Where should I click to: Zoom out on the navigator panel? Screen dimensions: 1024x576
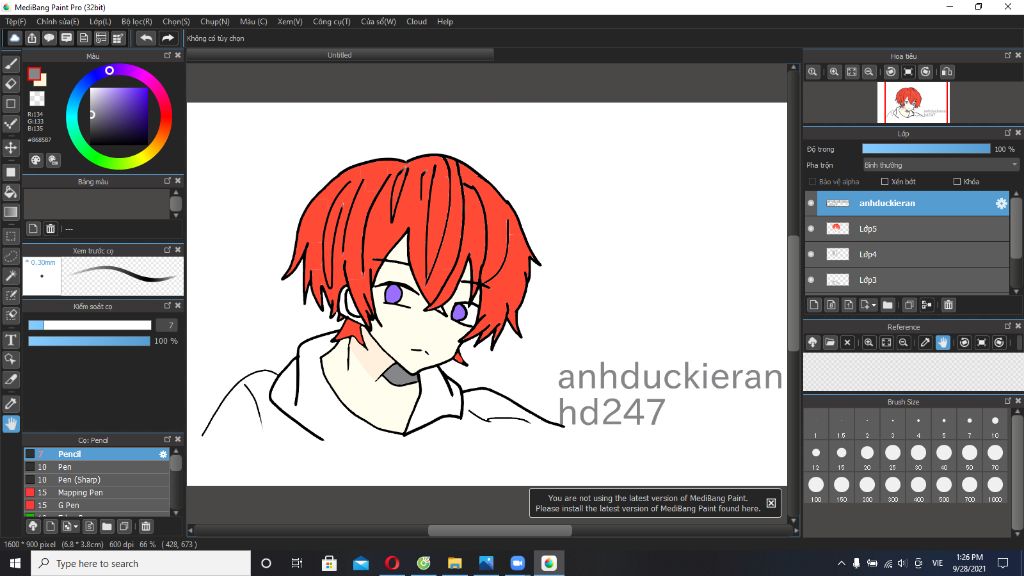[x=869, y=72]
